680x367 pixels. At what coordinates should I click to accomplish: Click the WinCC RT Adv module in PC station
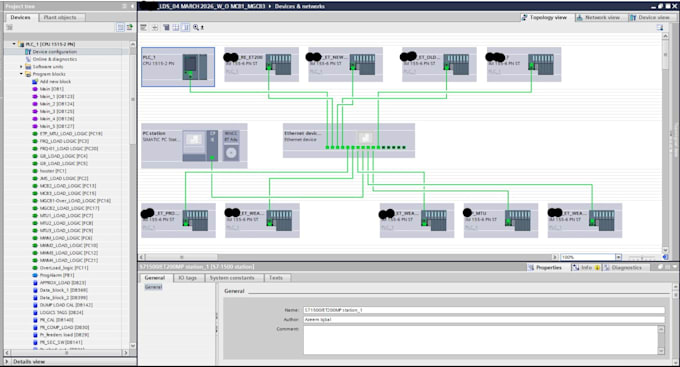point(231,146)
